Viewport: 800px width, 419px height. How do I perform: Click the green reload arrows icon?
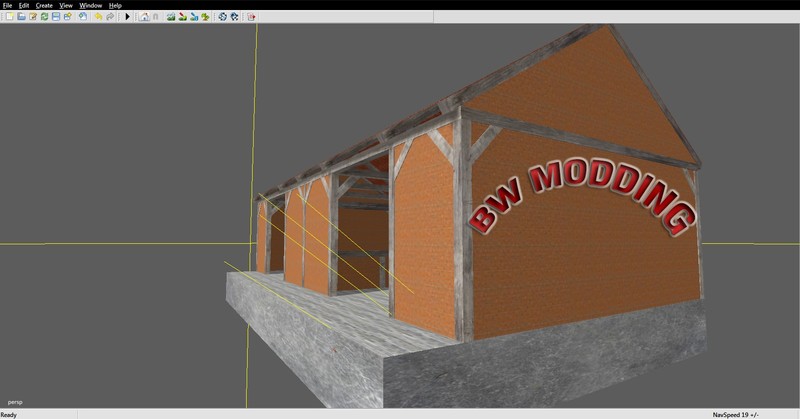coord(44,17)
